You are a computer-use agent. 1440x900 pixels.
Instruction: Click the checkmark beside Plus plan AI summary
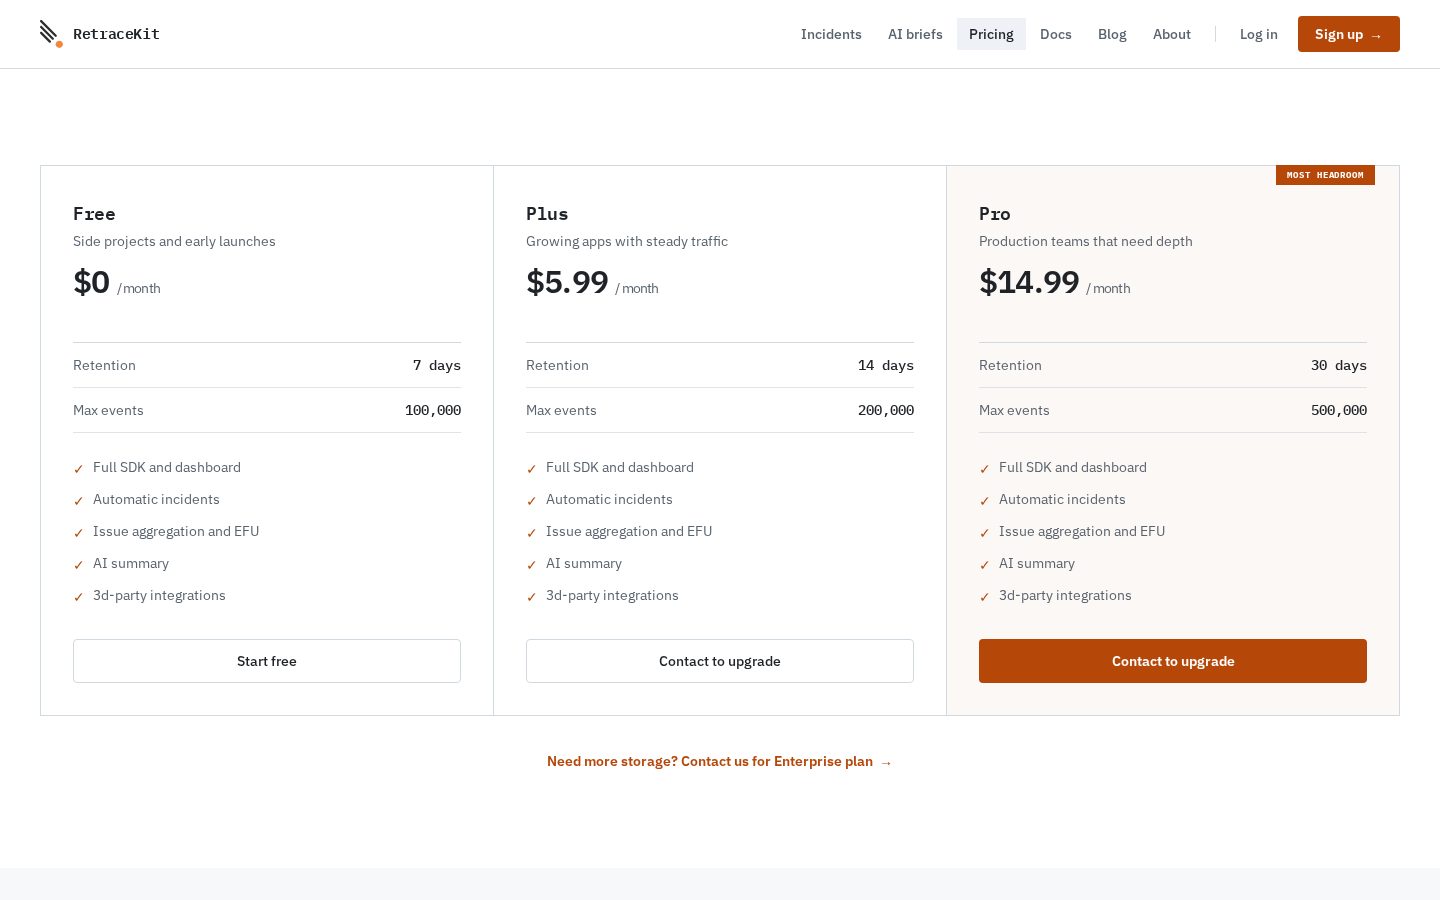tap(532, 565)
